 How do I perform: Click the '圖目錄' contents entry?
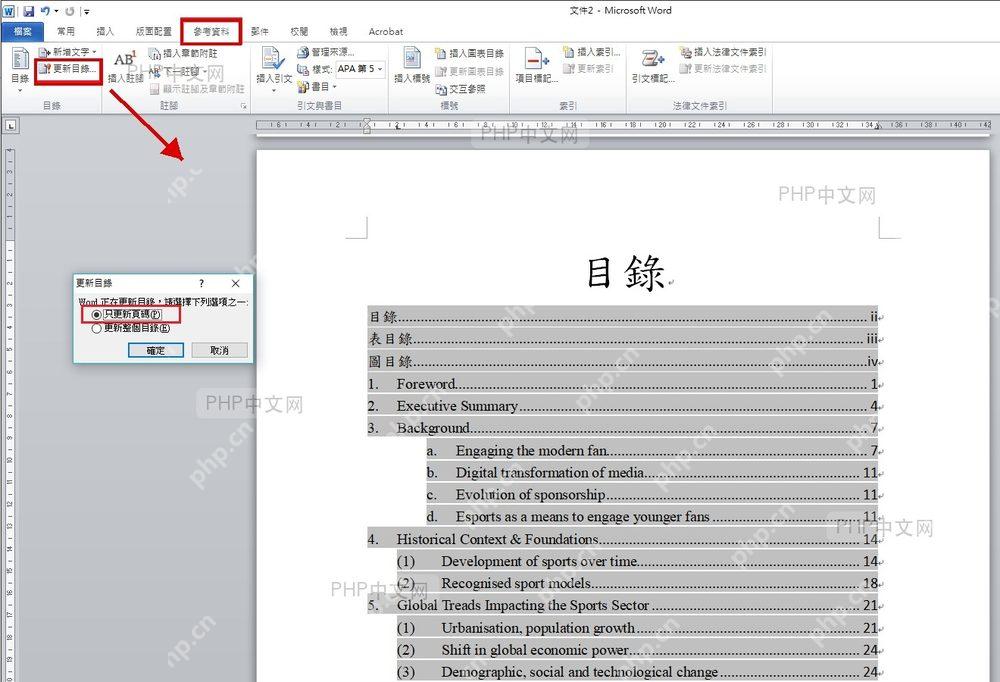[x=622, y=361]
